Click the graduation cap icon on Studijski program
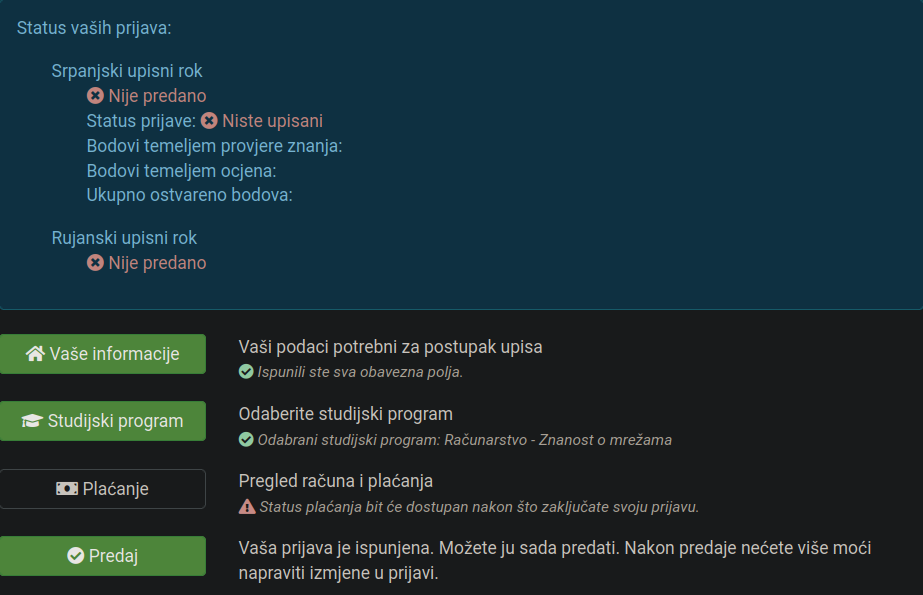Image resolution: width=923 pixels, height=595 pixels. point(32,421)
